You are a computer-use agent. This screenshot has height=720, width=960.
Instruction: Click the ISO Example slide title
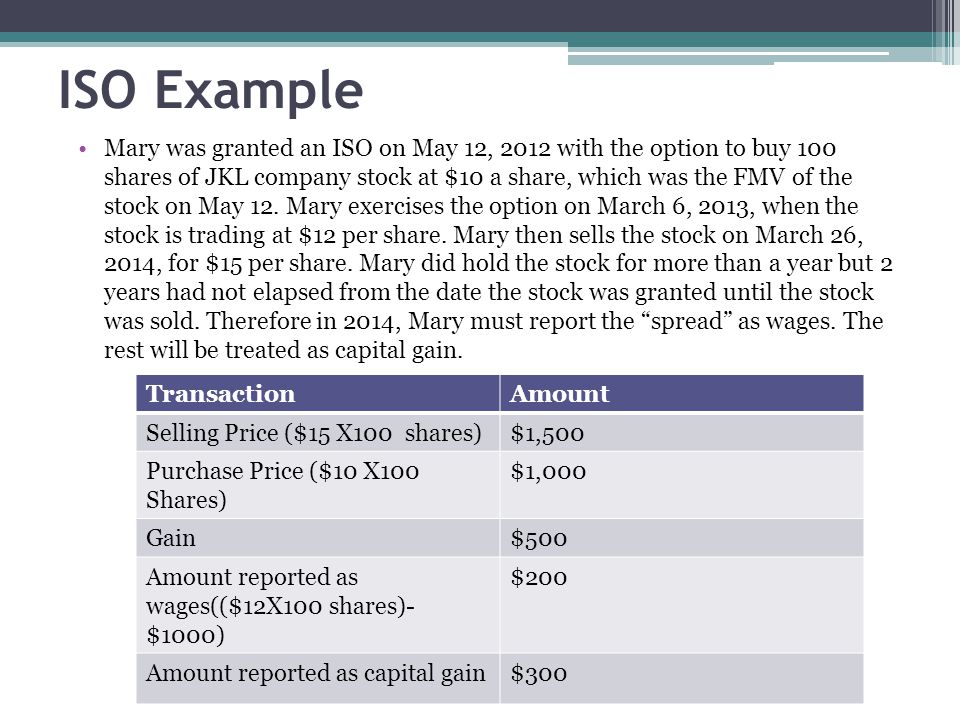point(211,90)
